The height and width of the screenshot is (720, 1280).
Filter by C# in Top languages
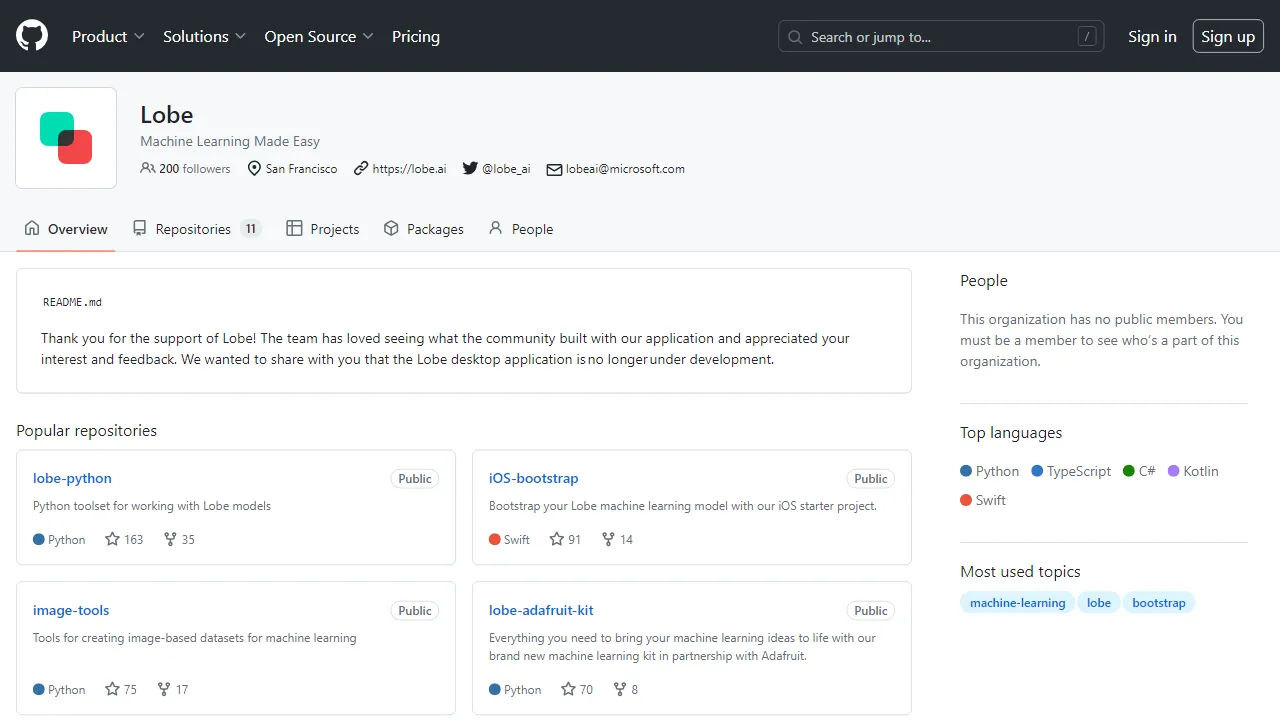point(1139,471)
